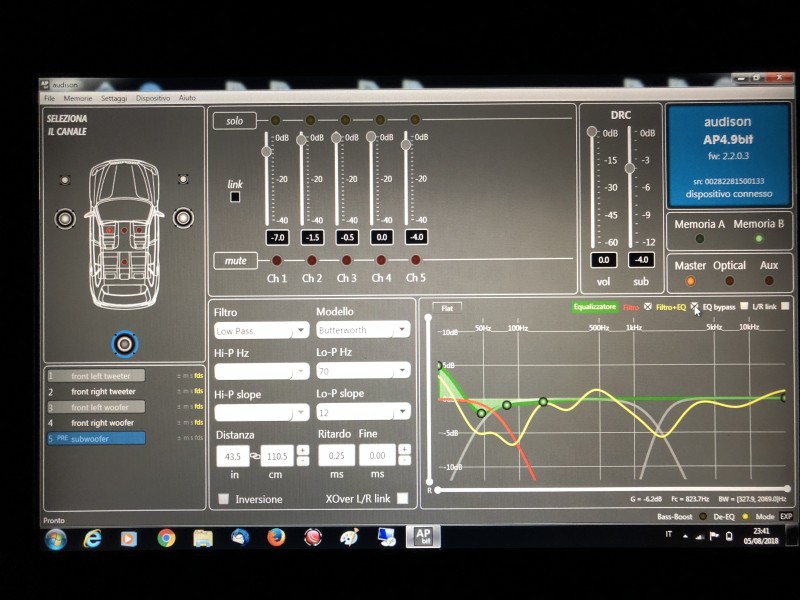The image size is (800, 600).
Task: Select front right tweeter channel row
Action: 96,392
